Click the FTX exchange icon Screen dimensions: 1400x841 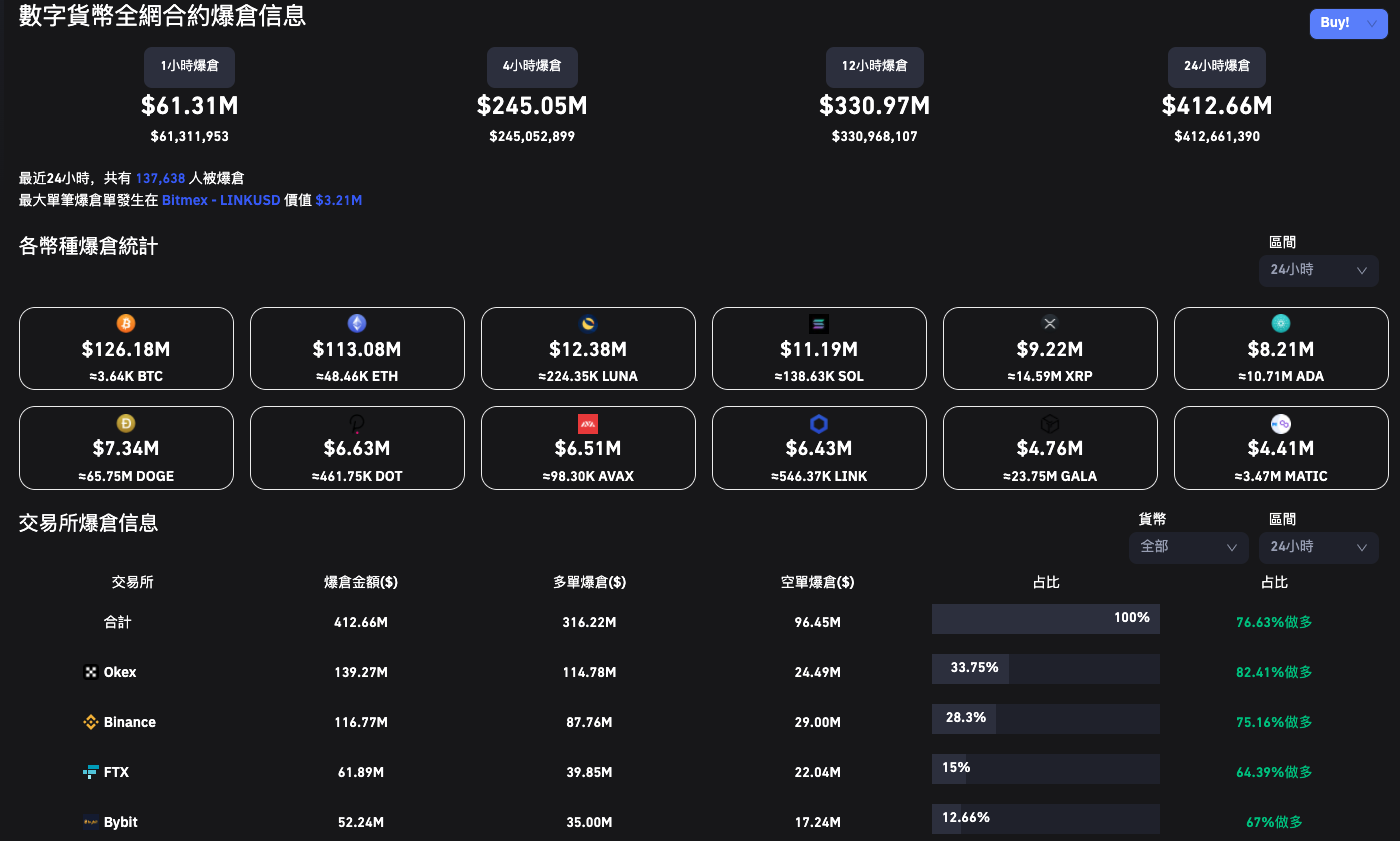[90, 771]
